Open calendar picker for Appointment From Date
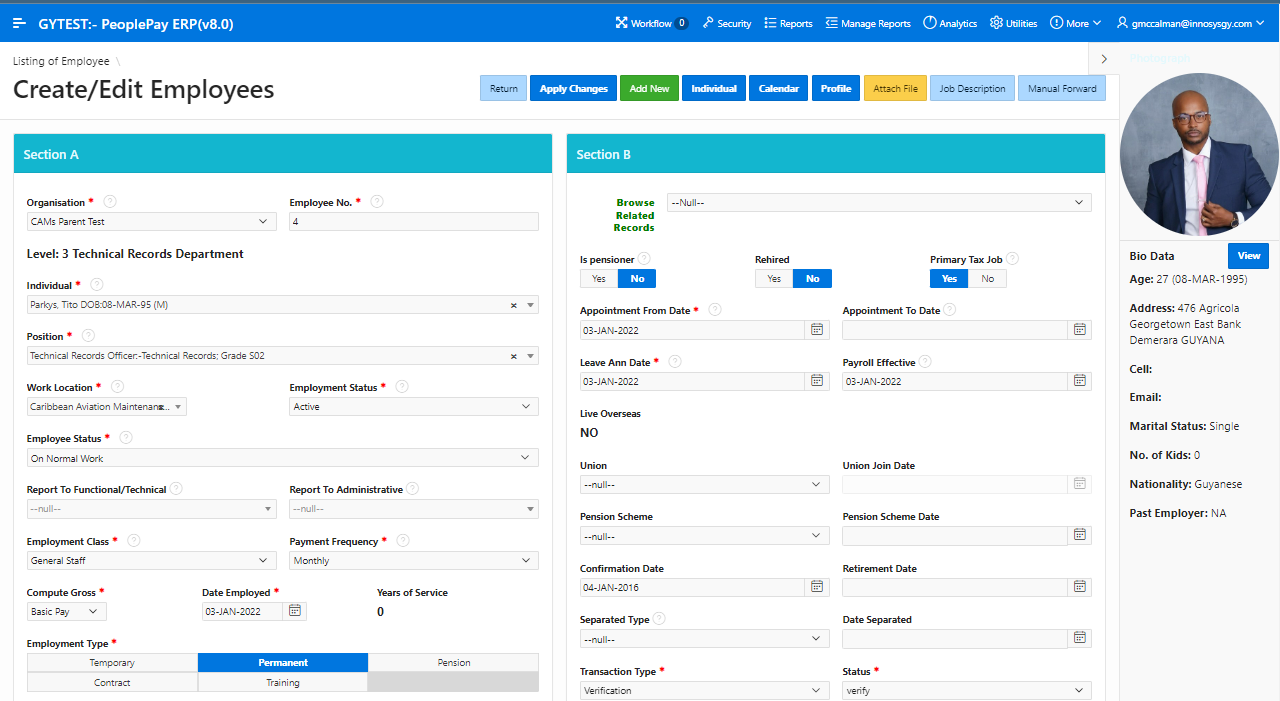The image size is (1280, 701). pos(817,329)
